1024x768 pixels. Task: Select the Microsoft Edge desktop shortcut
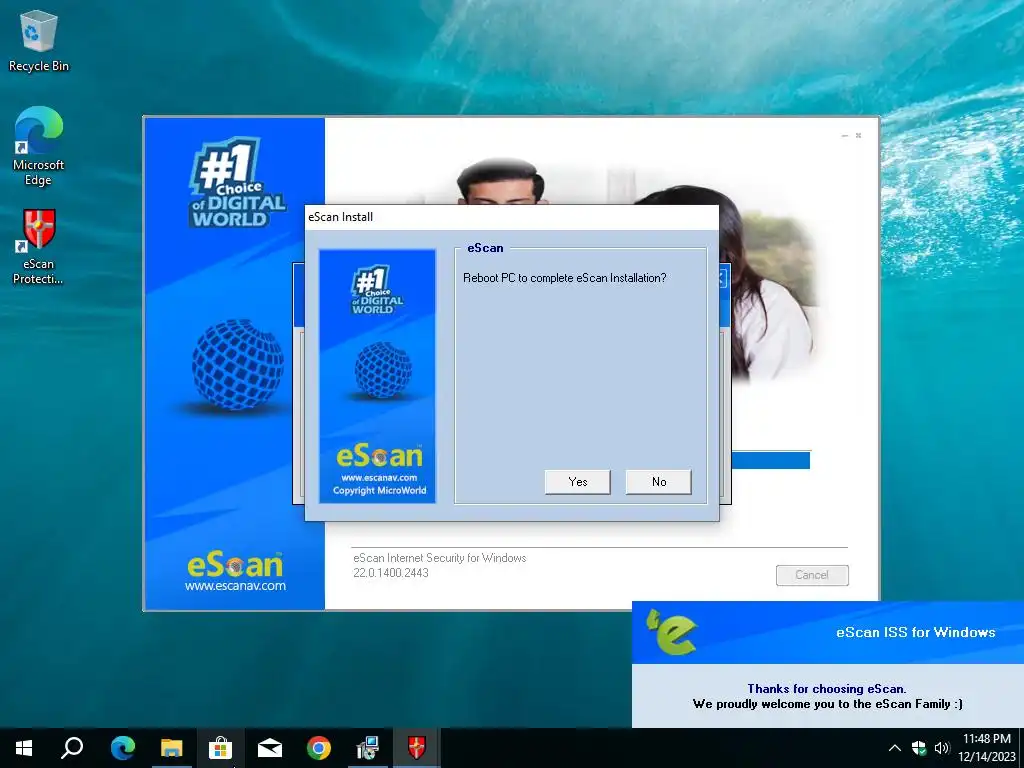click(x=39, y=146)
